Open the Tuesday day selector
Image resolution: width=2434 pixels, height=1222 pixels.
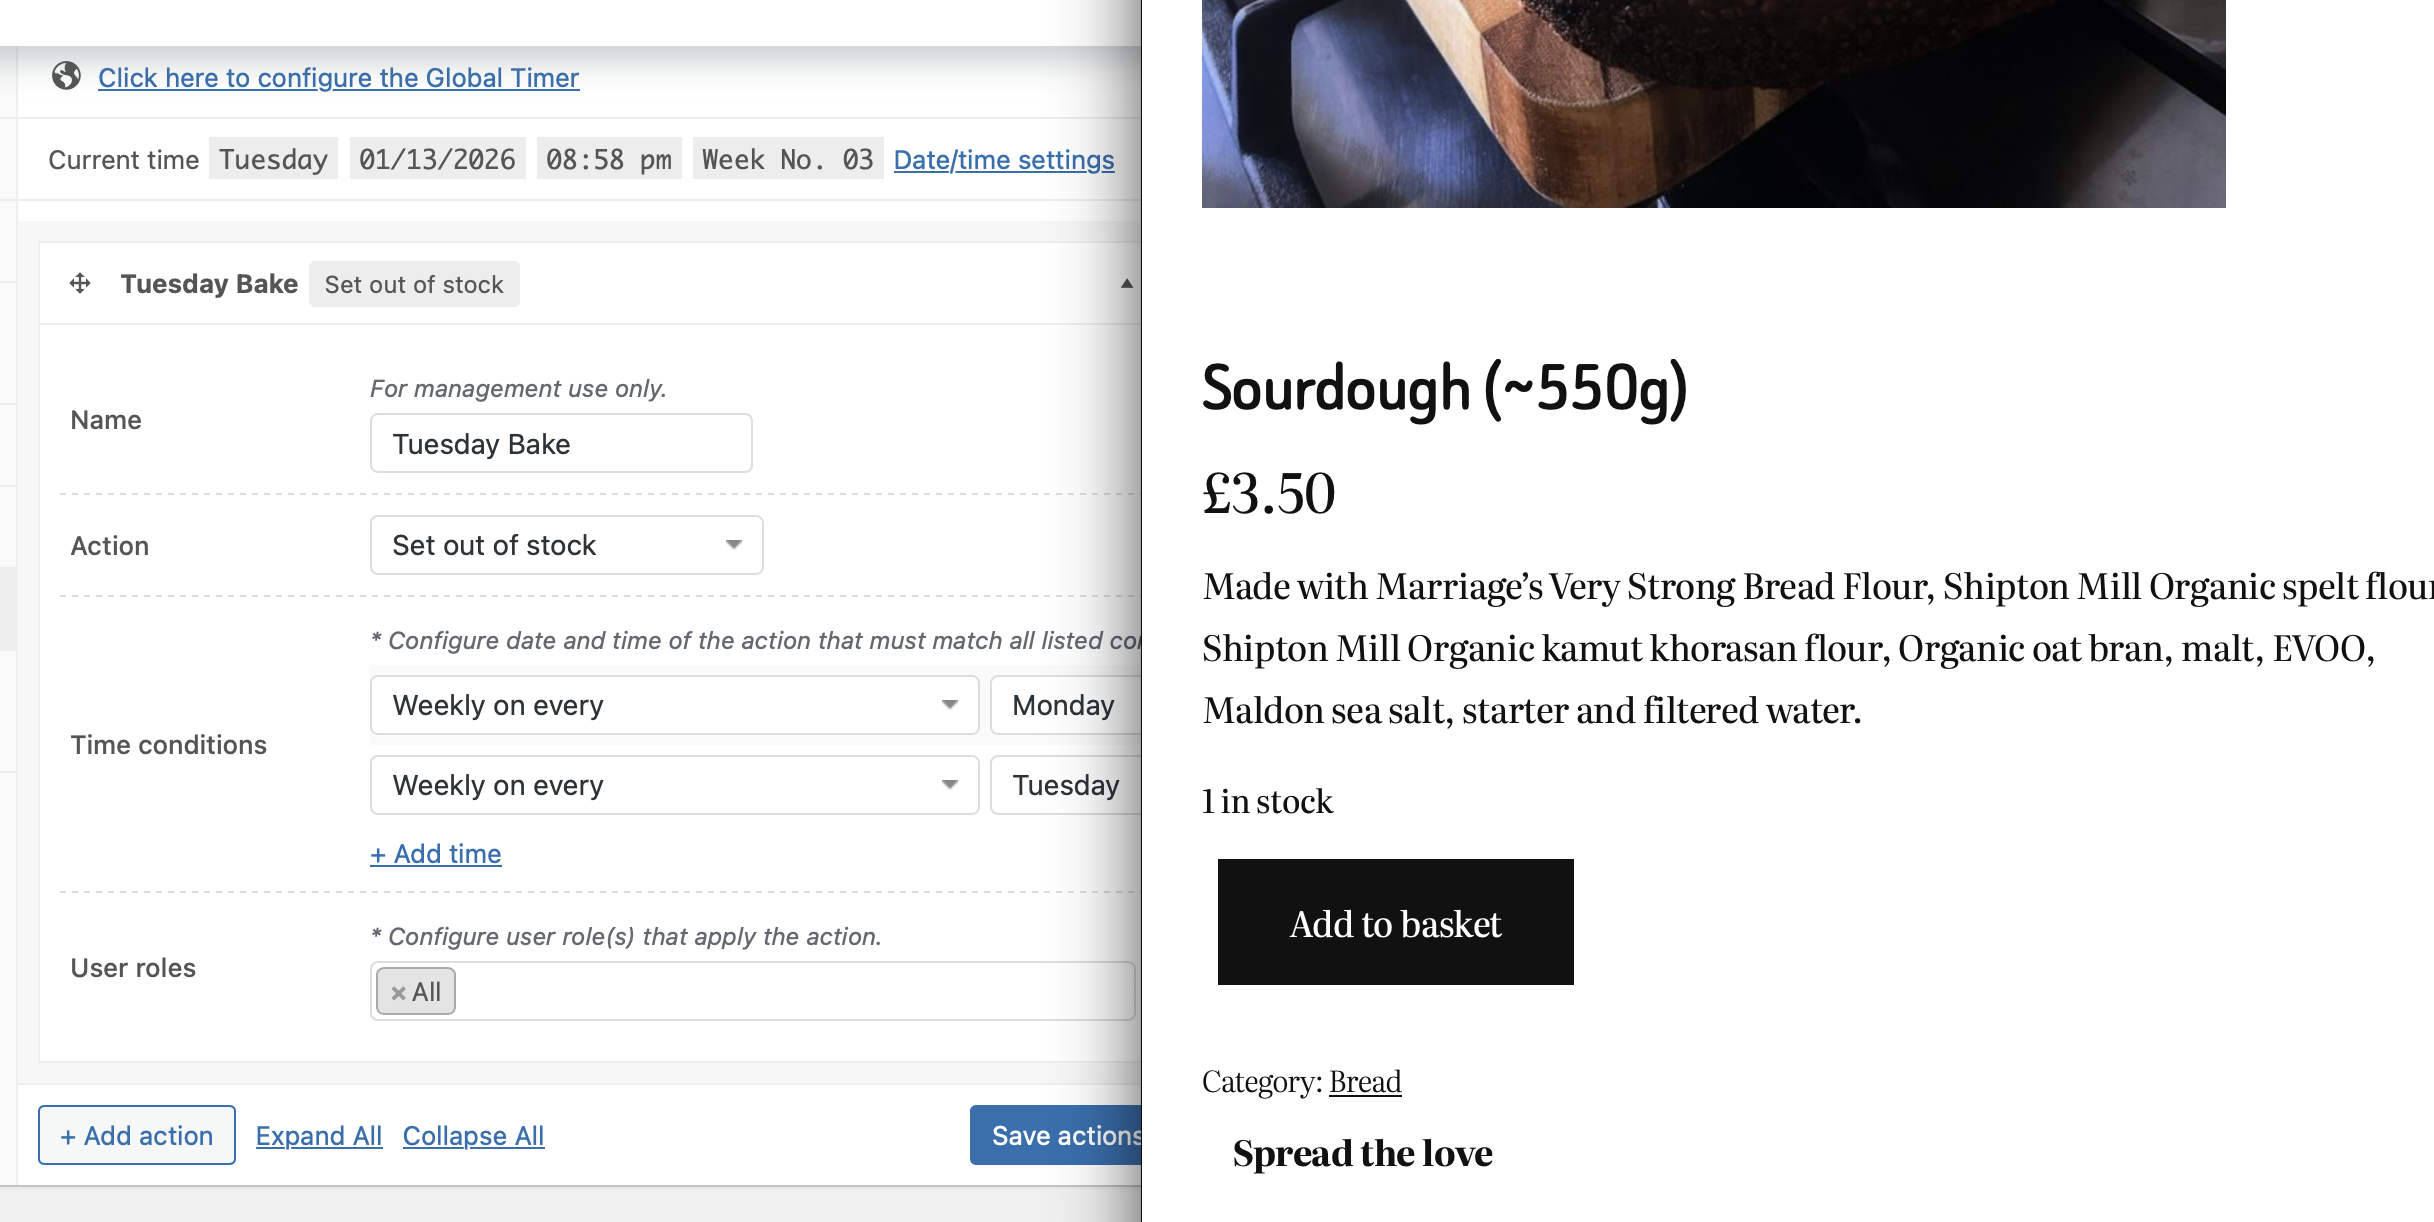point(1066,785)
